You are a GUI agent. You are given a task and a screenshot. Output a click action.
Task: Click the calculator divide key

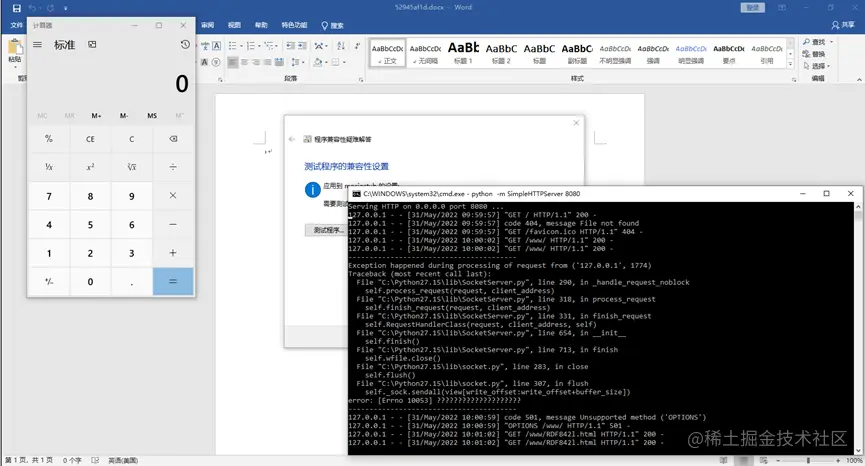pos(173,167)
